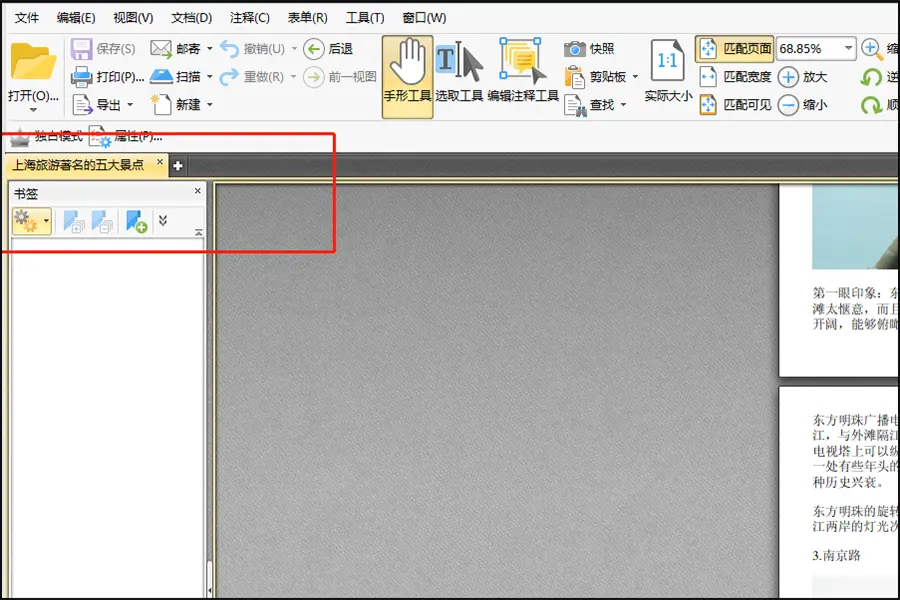Click the 实际大小 1:1 icon
This screenshot has width=900, height=600.
tap(668, 61)
